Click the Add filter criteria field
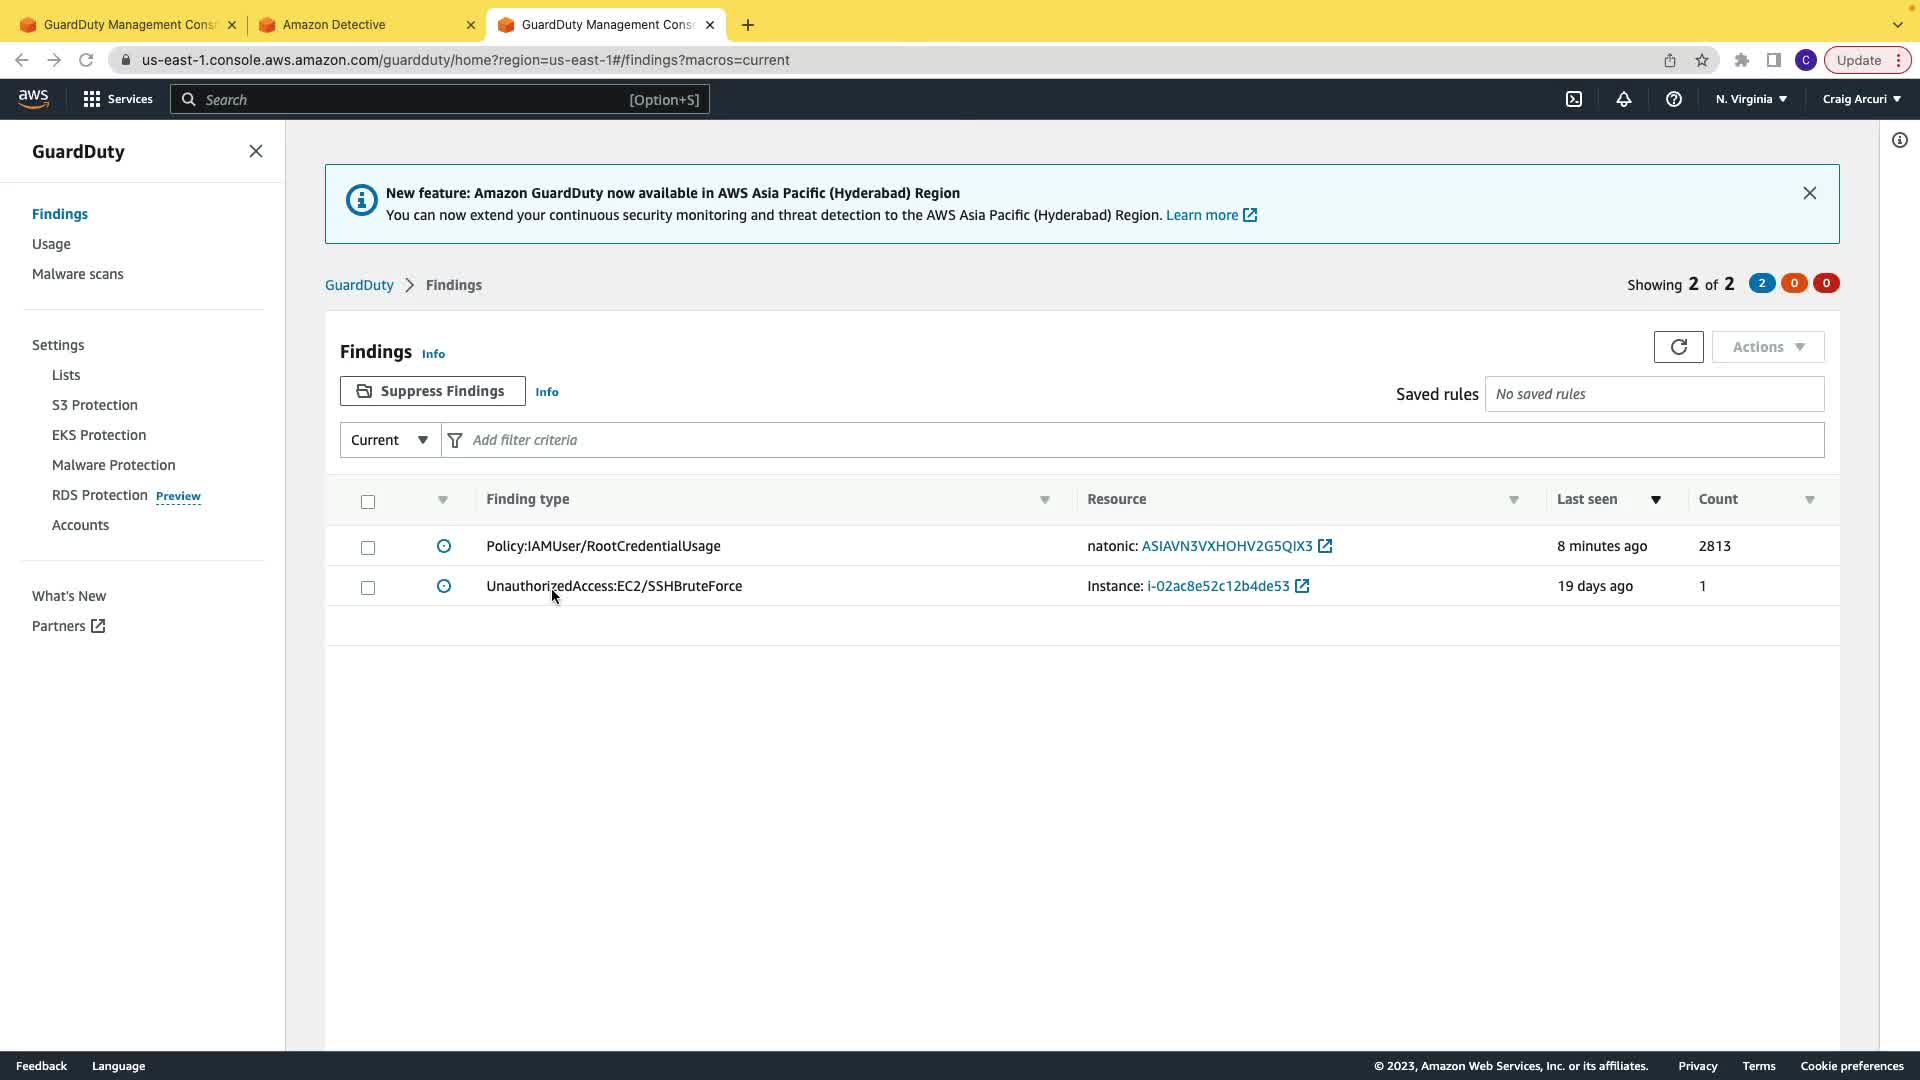Screen dimensions: 1920x1080 click(x=1140, y=440)
